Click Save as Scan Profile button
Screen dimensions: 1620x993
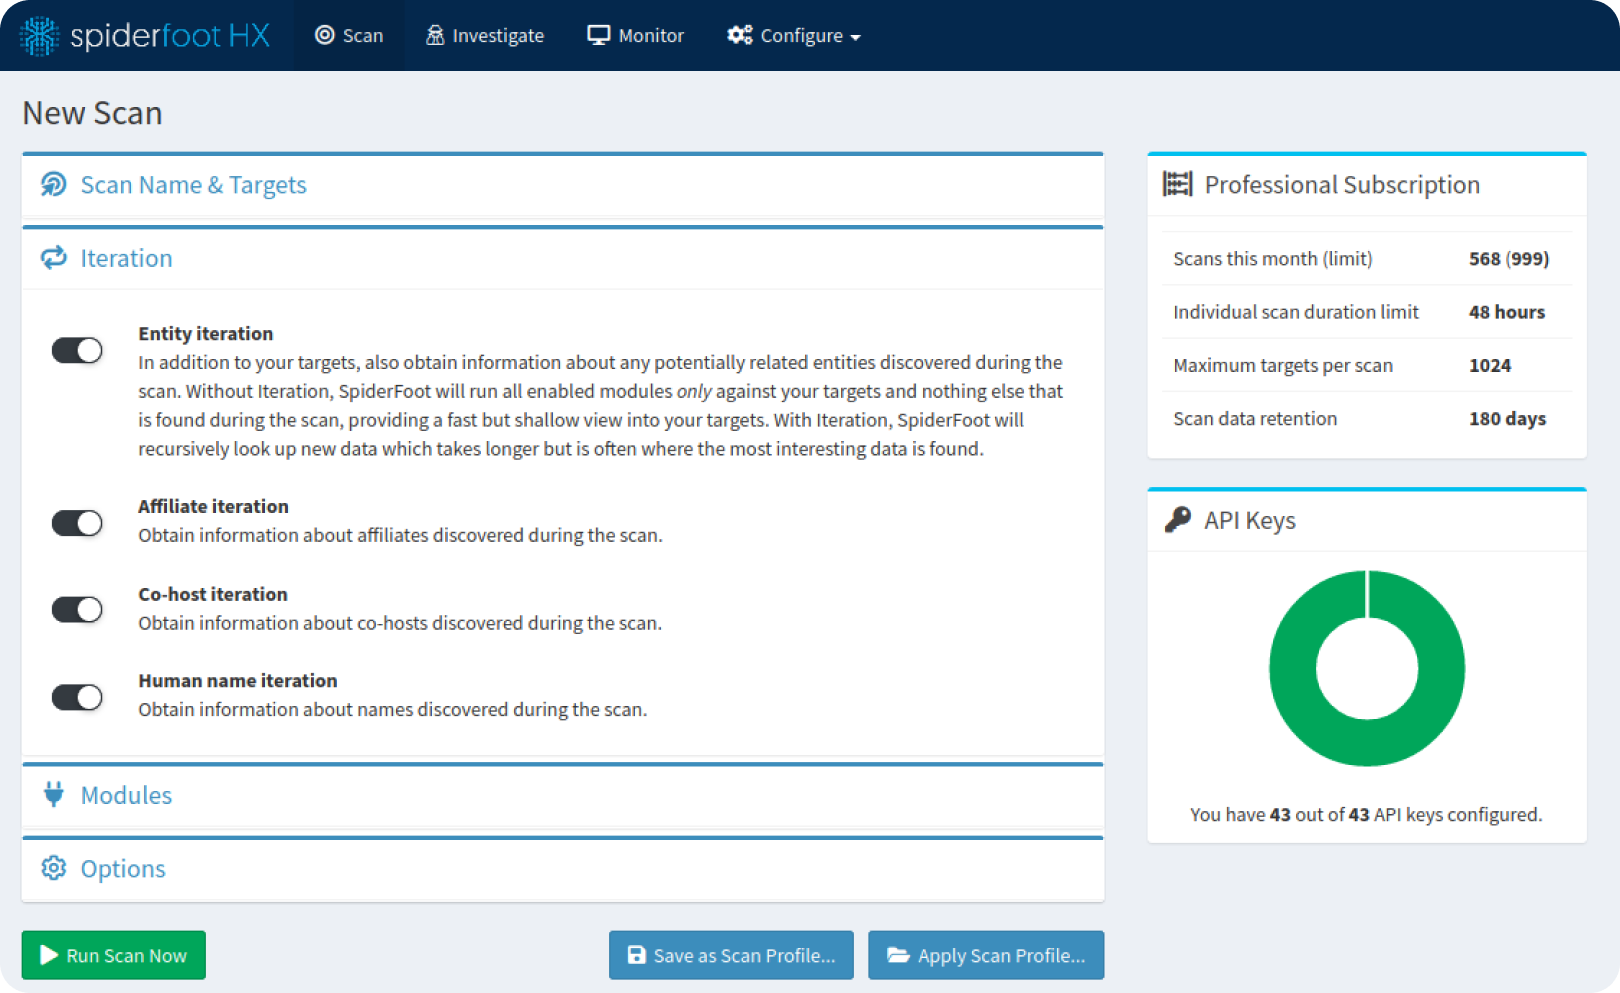(731, 955)
